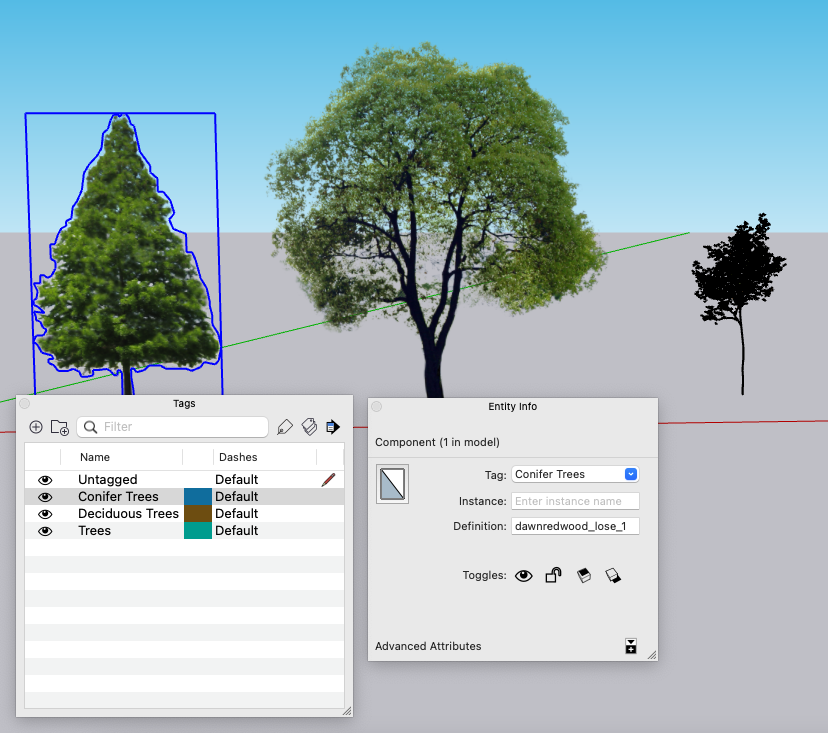Click the Name column header

pos(95,457)
